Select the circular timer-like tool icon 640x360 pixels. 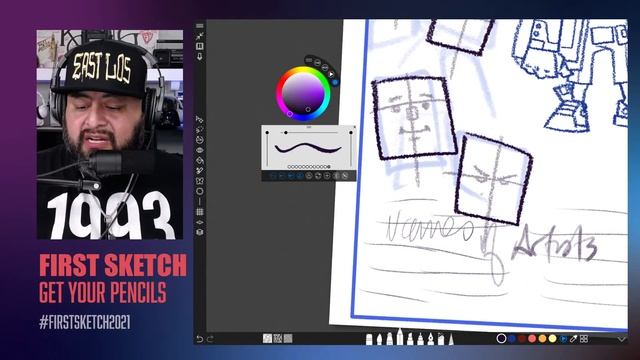[200, 140]
